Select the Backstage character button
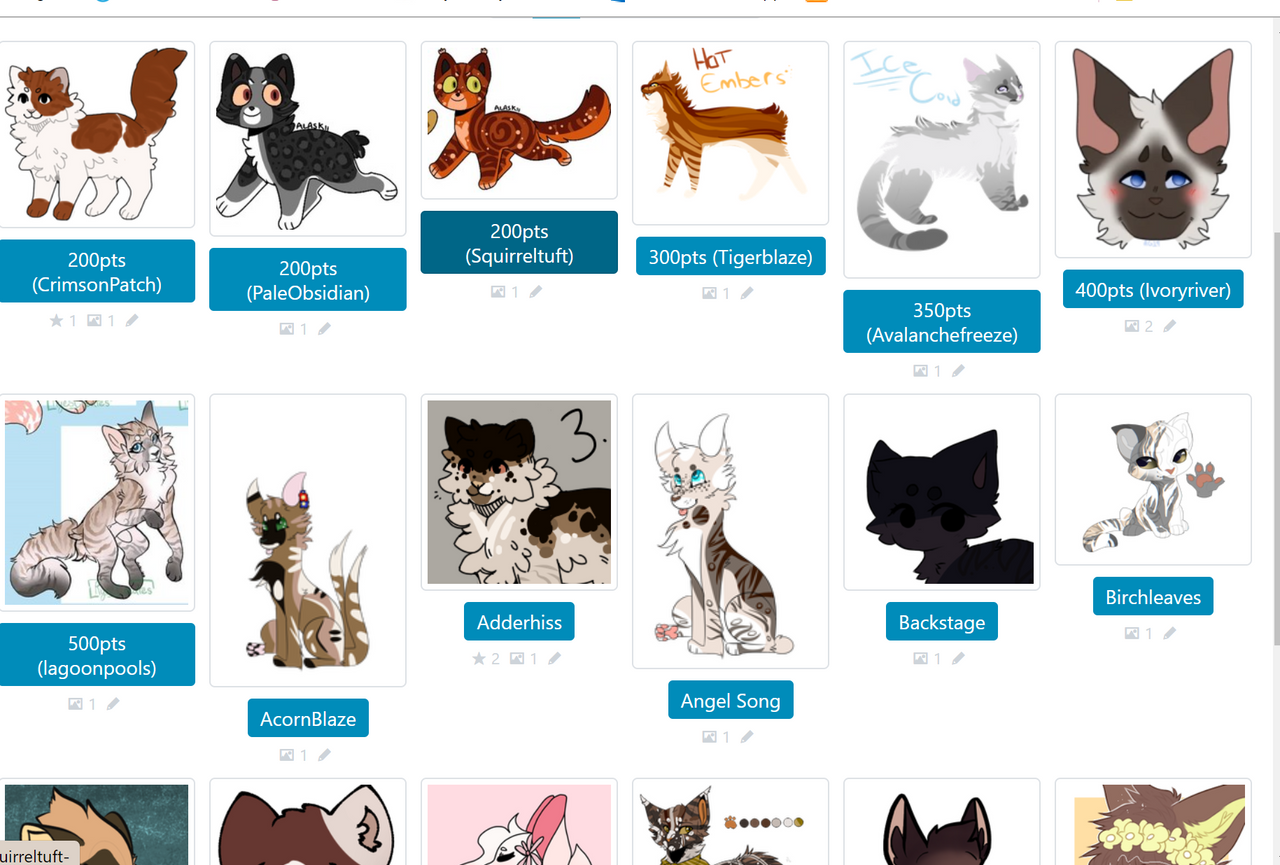 pos(942,622)
